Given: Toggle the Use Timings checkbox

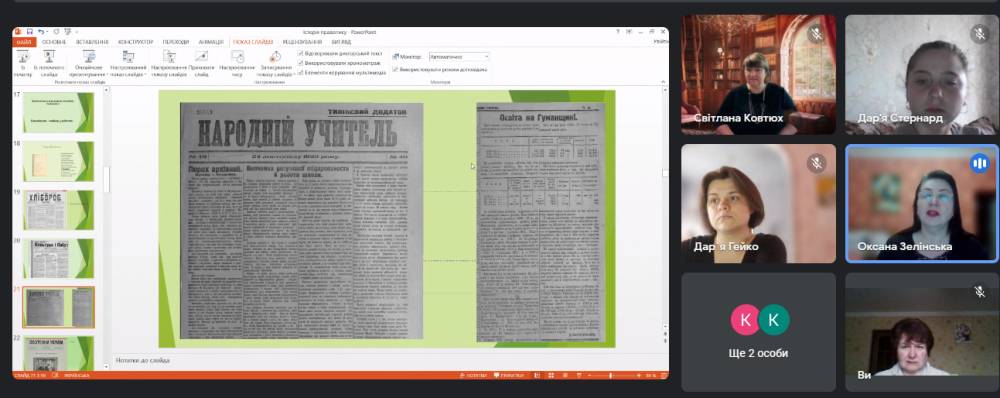Looking at the screenshot, I should point(301,63).
